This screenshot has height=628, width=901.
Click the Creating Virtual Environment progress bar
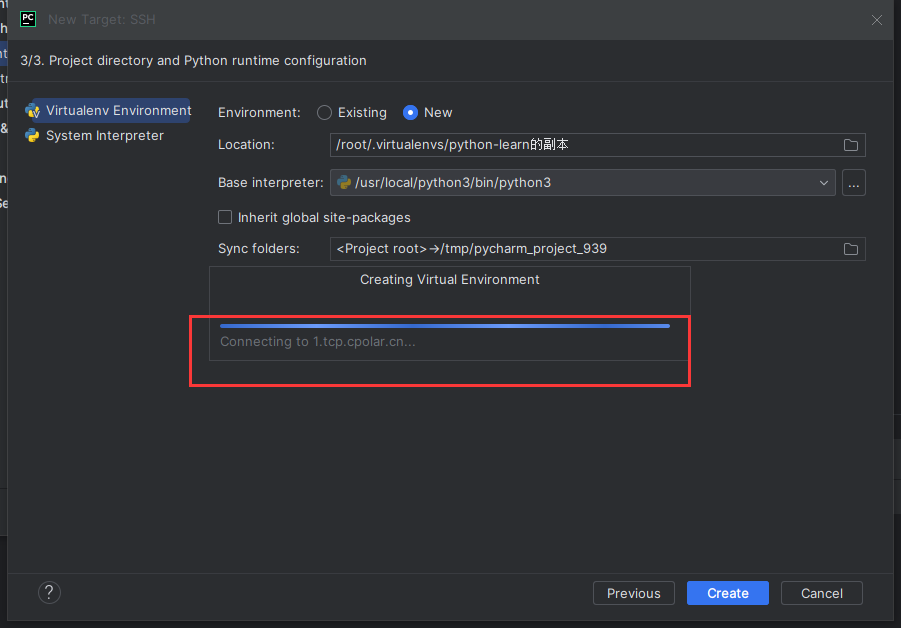(444, 325)
